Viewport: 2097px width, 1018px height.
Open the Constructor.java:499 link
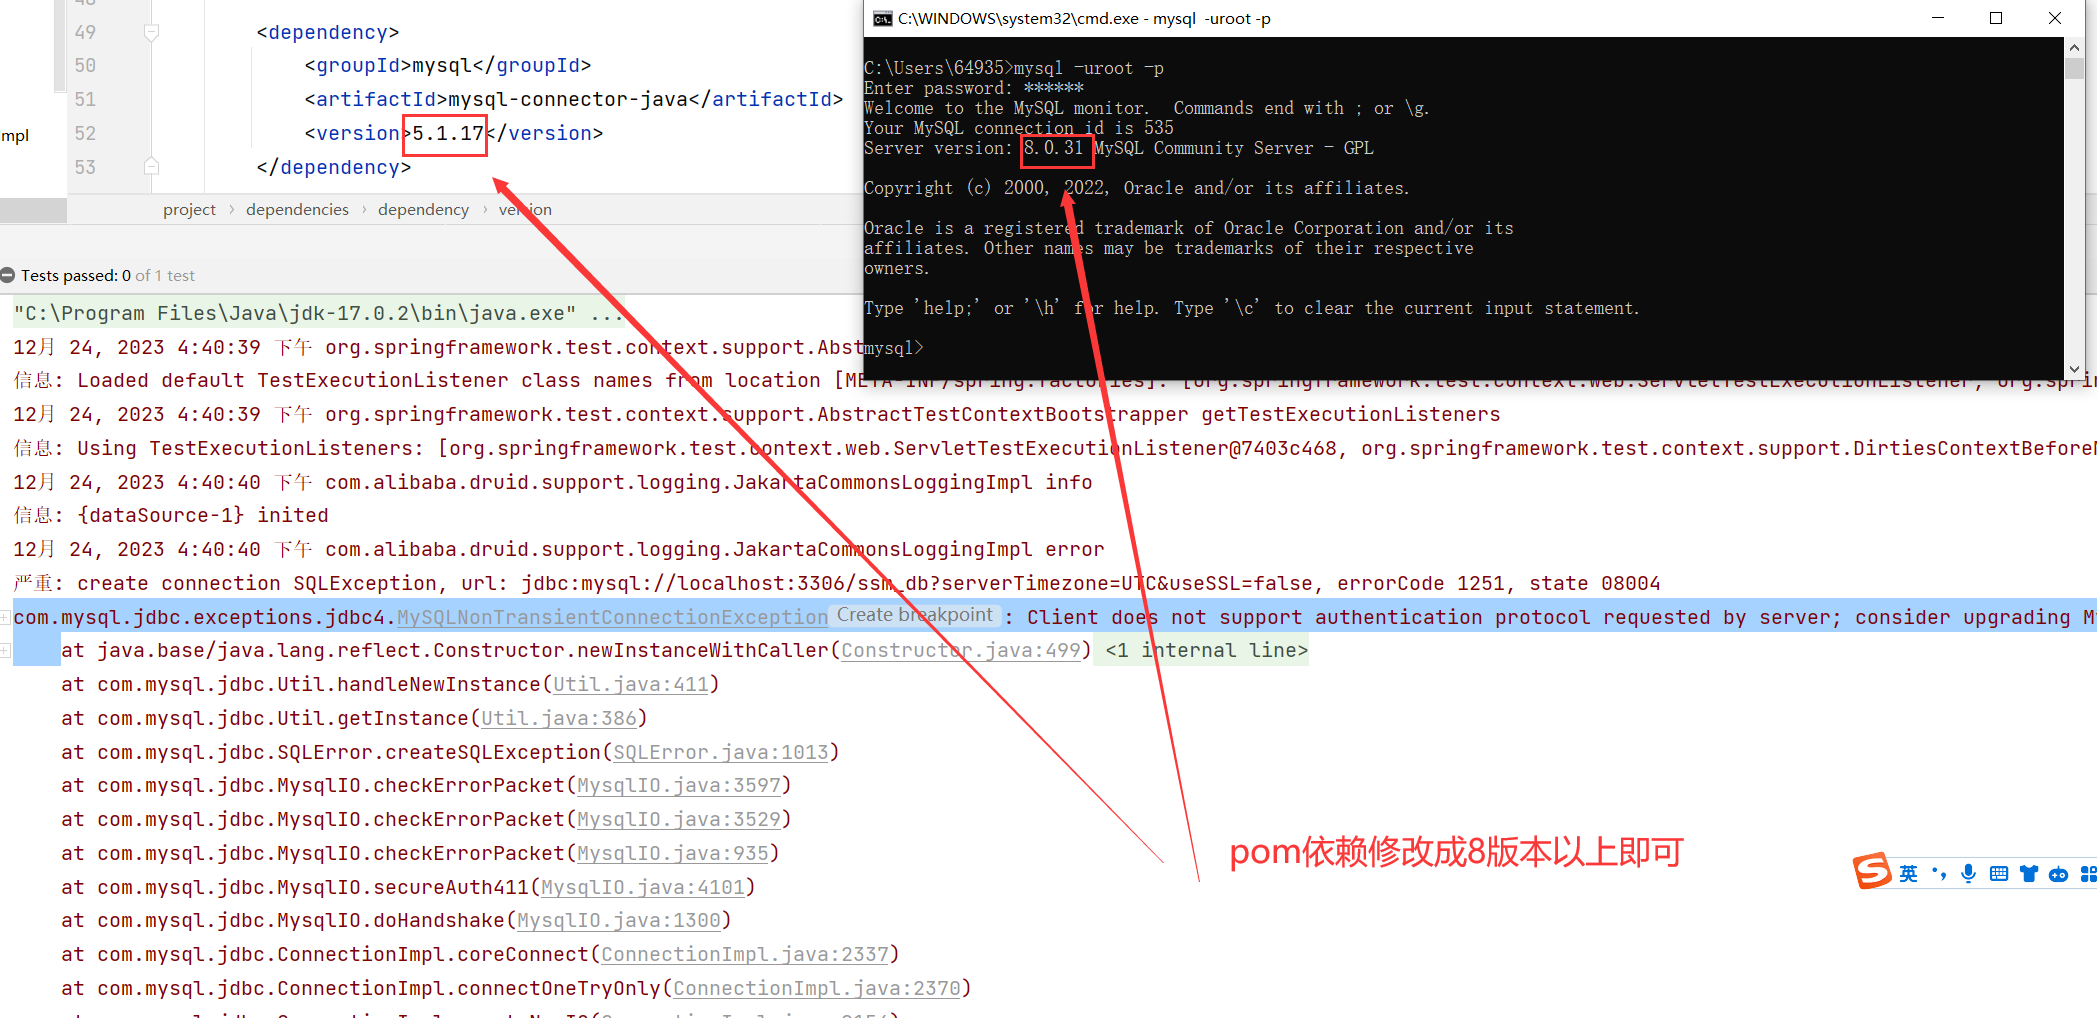(959, 650)
